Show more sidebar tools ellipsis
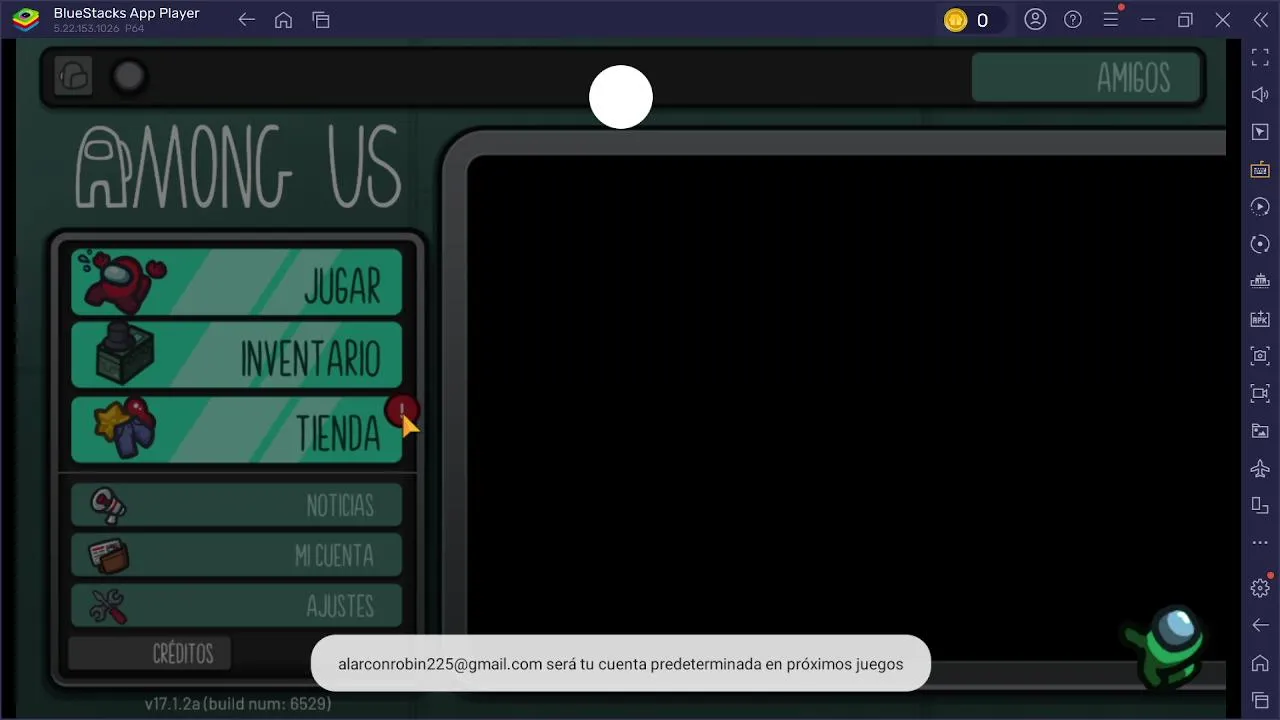The image size is (1280, 720). click(1260, 543)
